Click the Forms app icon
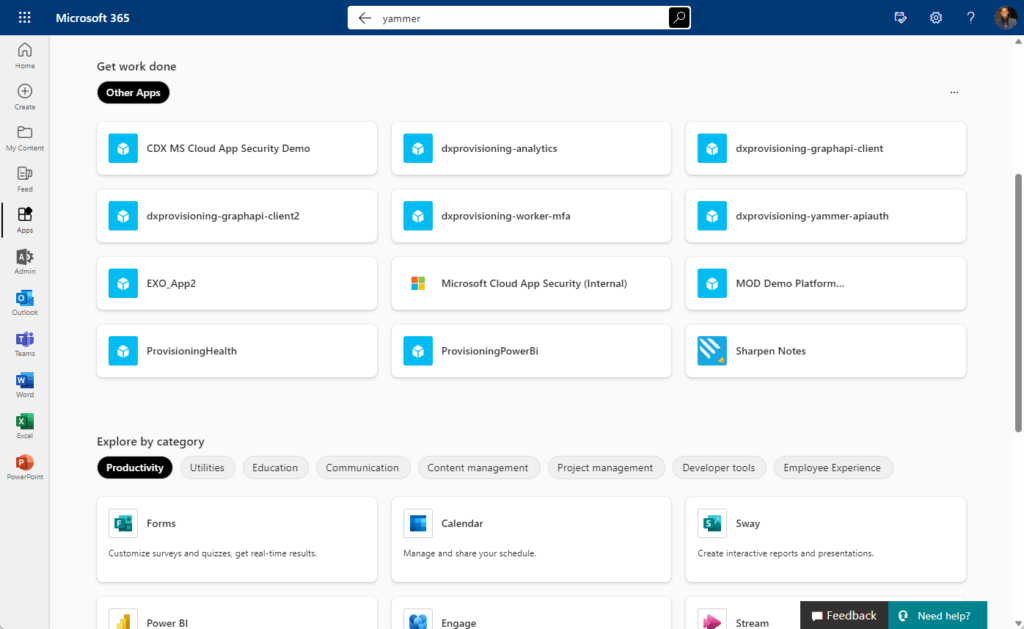1024x629 pixels. pyautogui.click(x=123, y=523)
